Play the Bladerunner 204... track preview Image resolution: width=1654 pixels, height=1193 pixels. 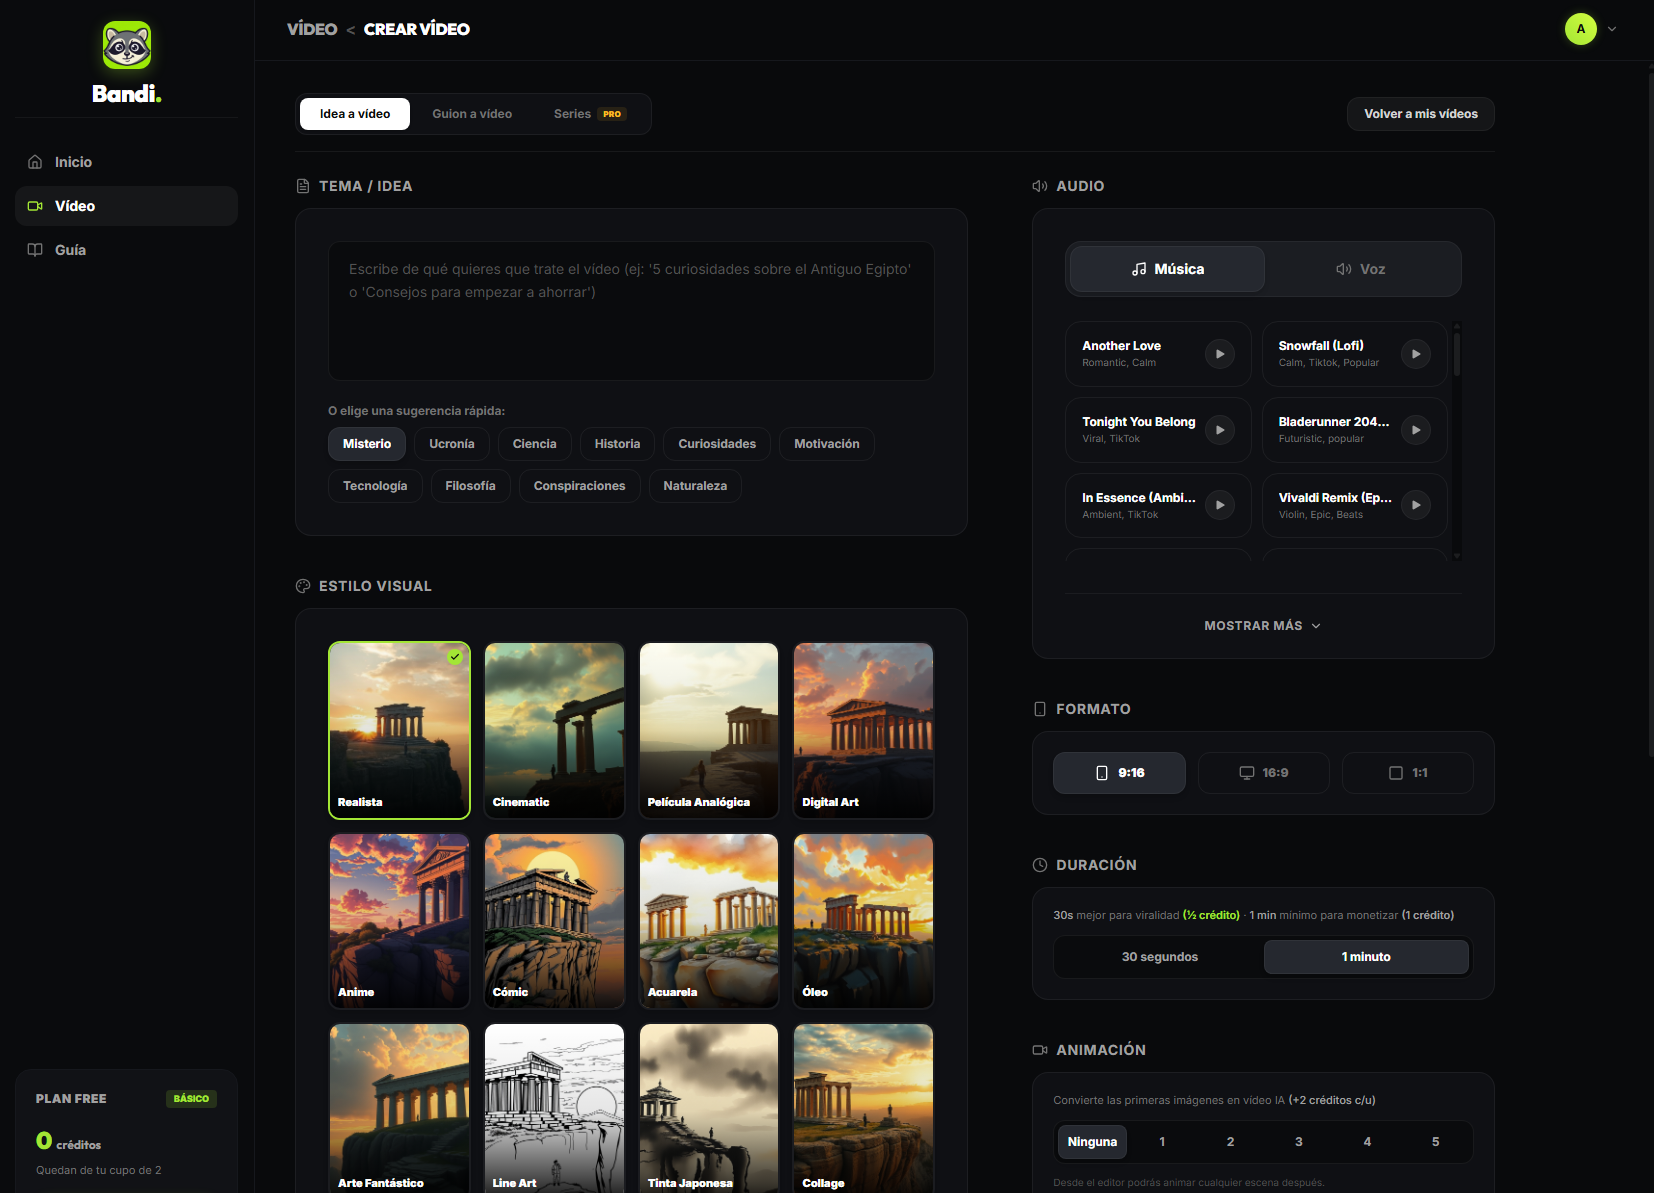1416,430
